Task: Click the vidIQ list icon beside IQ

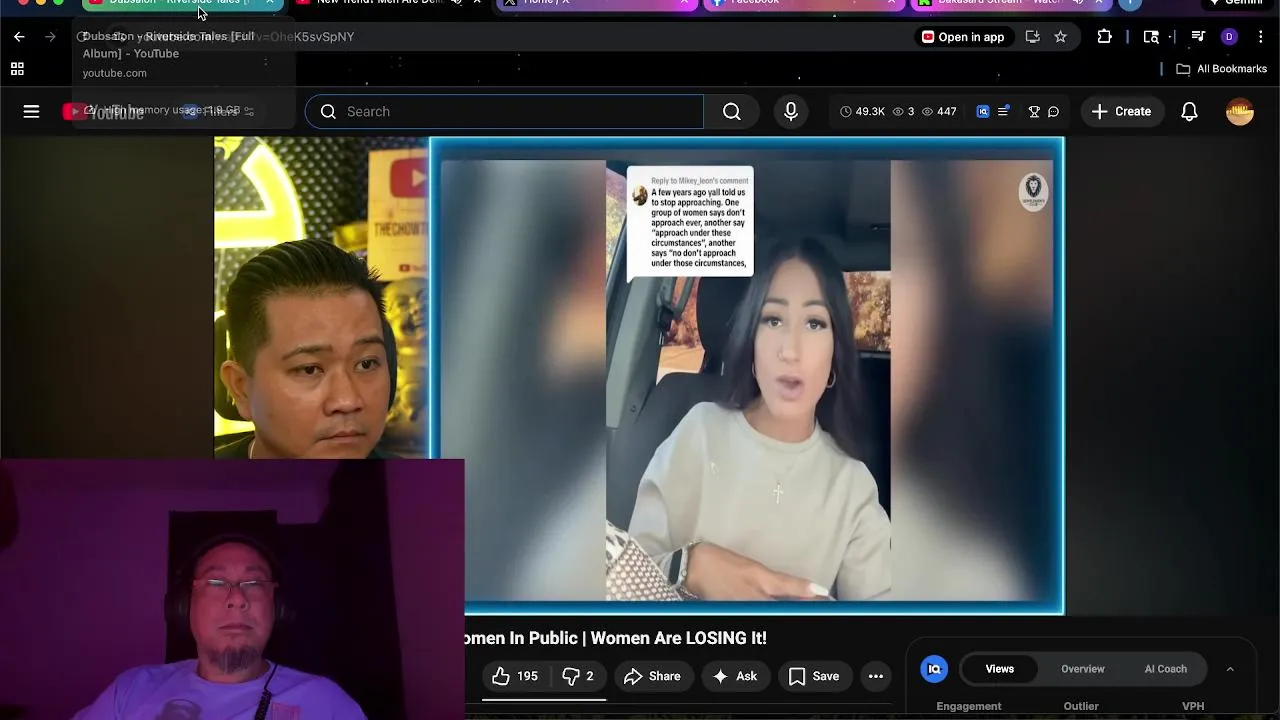Action: pos(1003,111)
